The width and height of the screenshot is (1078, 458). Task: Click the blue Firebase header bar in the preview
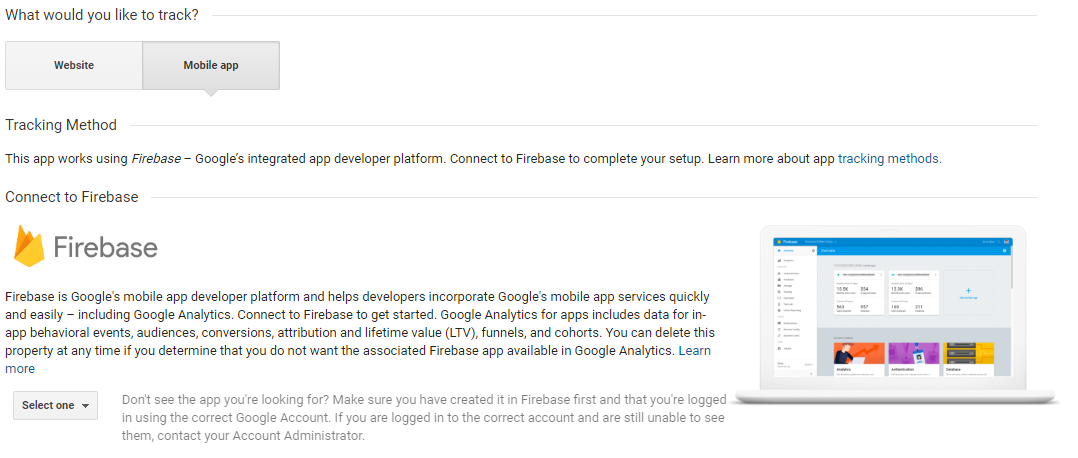click(893, 241)
